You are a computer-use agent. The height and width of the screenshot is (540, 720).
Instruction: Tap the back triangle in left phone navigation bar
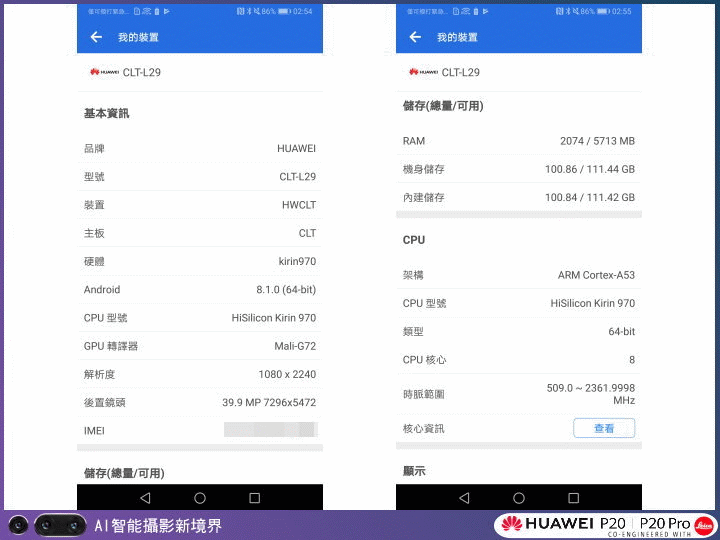point(145,498)
